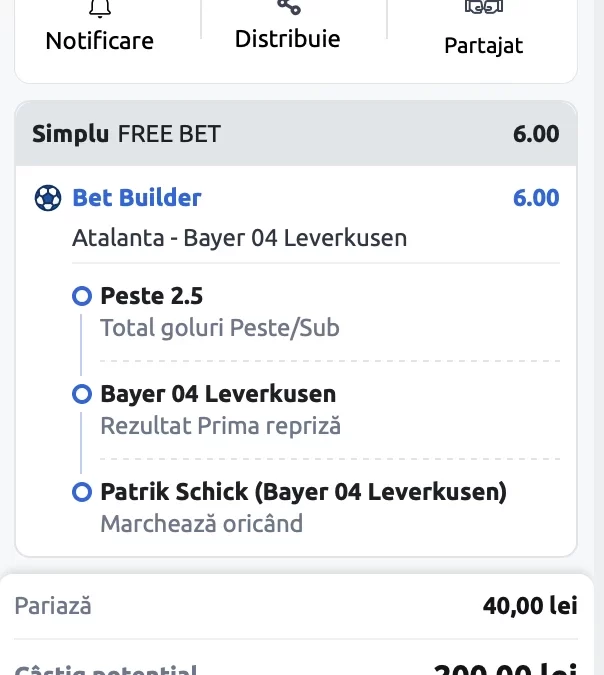The image size is (604, 675).
Task: Click the circle marker beside Patrik Schick
Action: coord(82,492)
